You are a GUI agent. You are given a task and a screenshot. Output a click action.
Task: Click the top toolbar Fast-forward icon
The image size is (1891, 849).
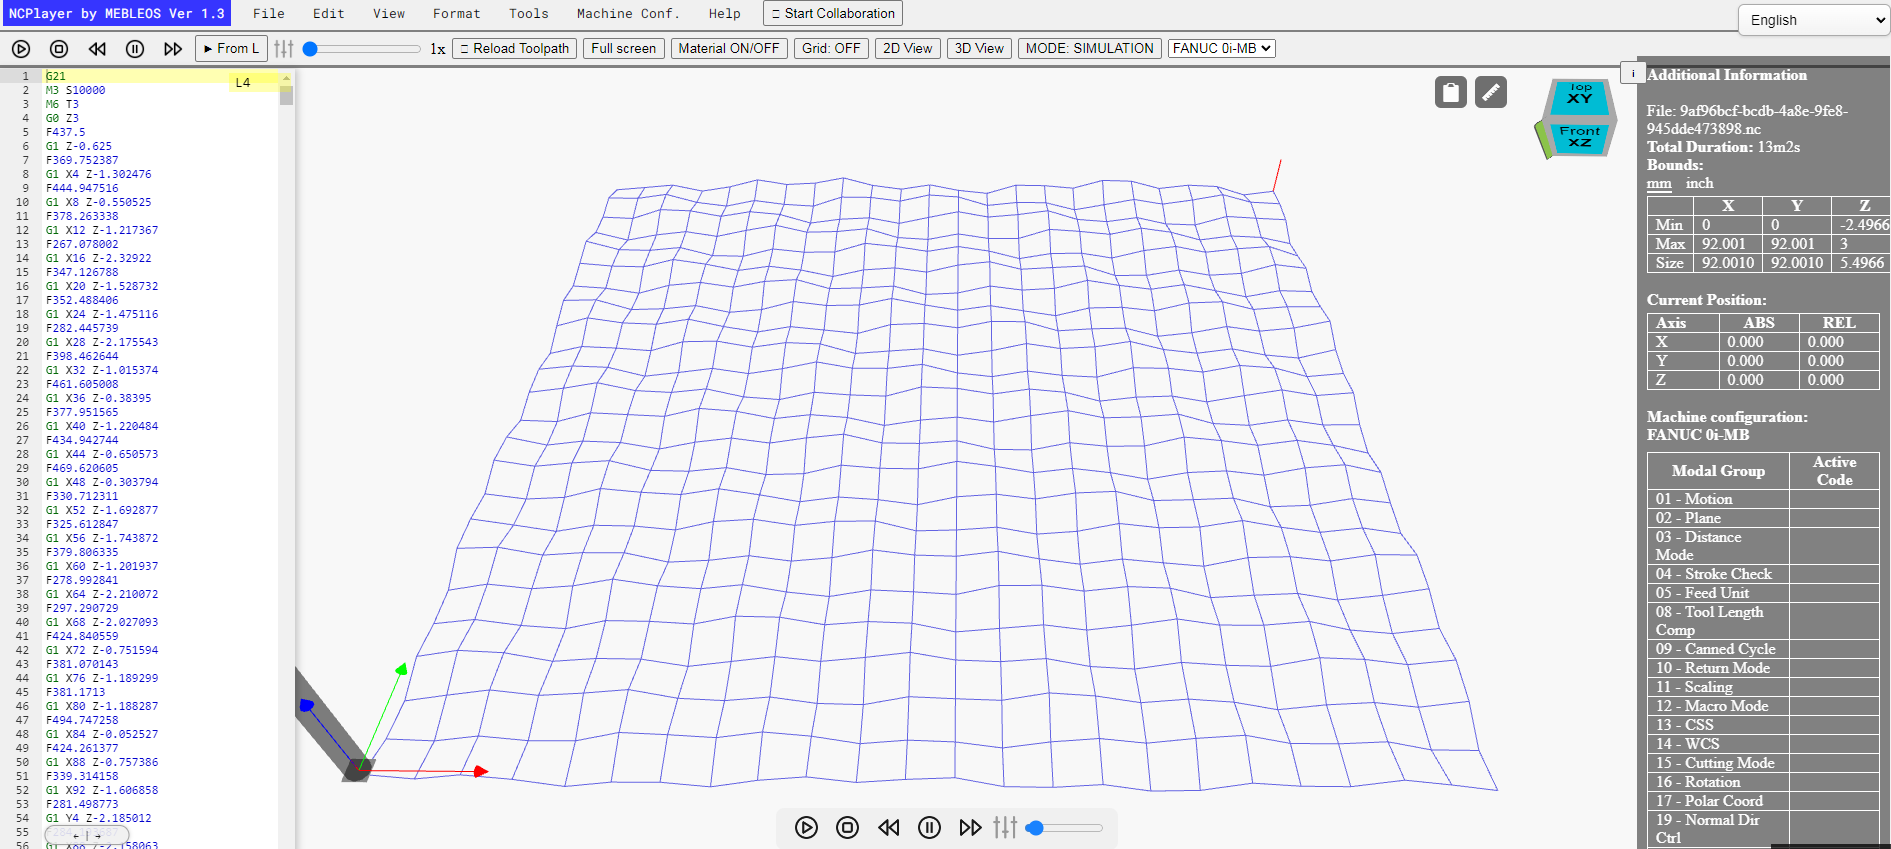point(173,48)
